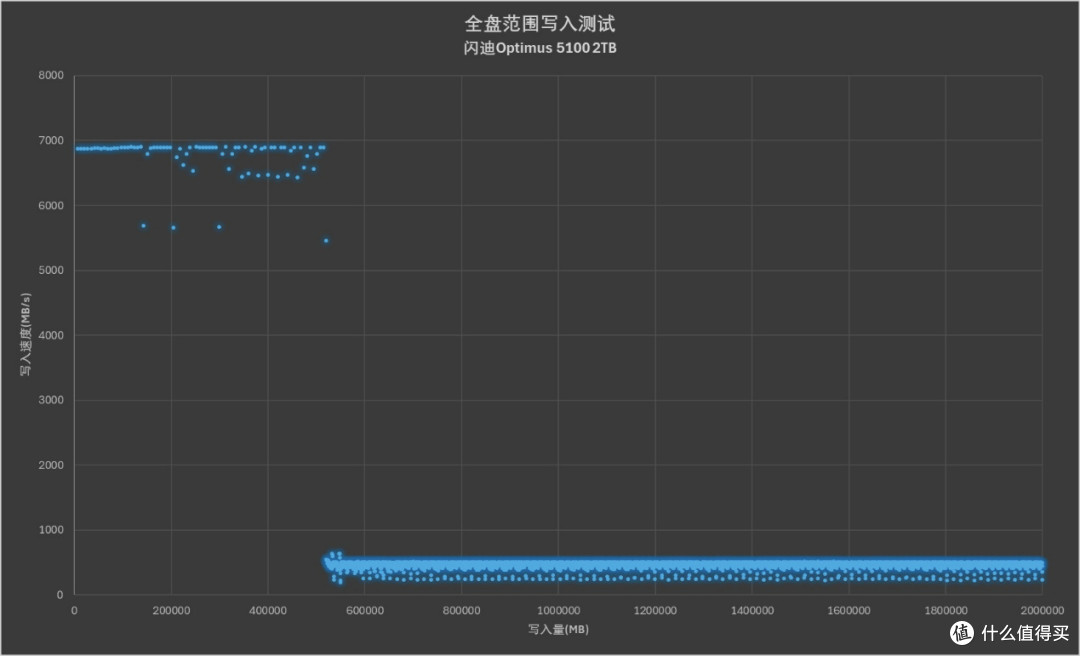Click X-axis label 1000000

pos(558,611)
